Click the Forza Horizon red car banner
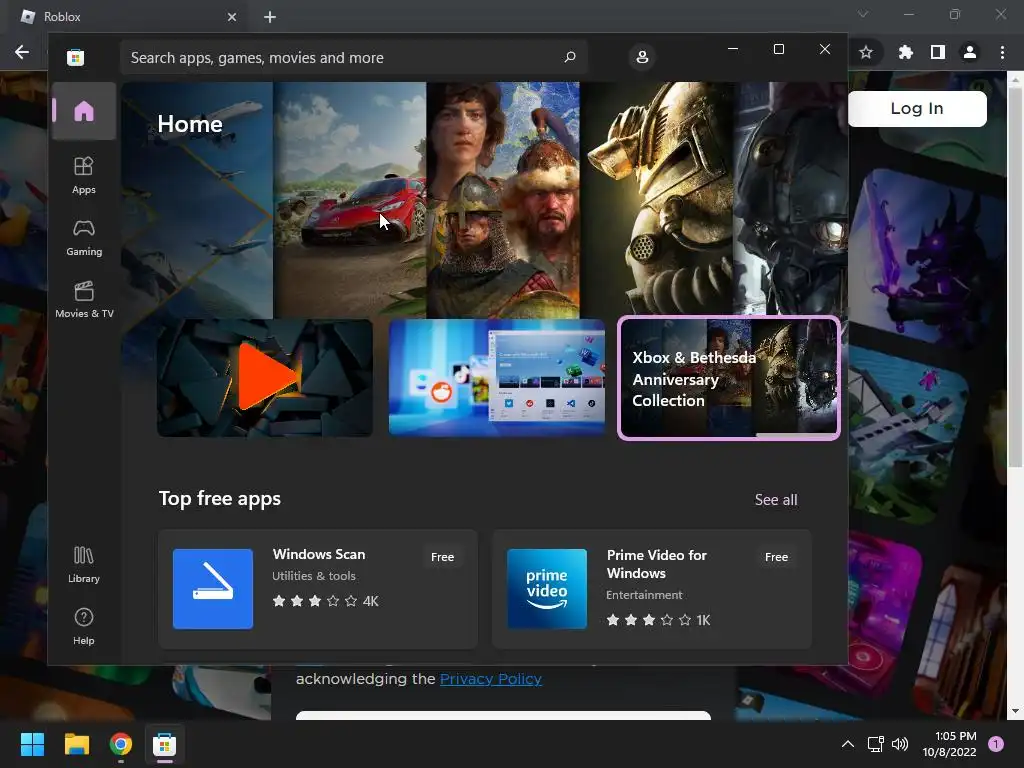1024x768 pixels. (349, 200)
